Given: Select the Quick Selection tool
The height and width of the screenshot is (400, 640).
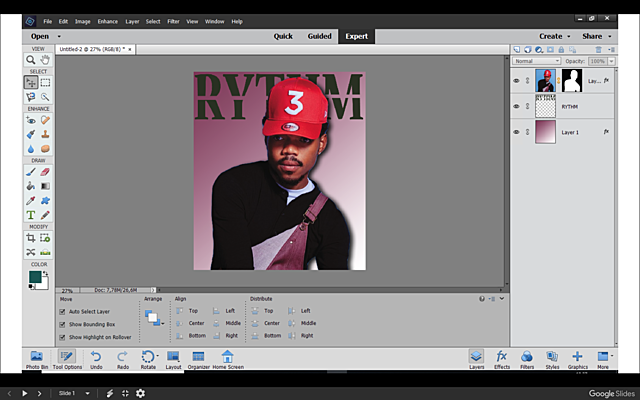Looking at the screenshot, I should click(x=45, y=97).
